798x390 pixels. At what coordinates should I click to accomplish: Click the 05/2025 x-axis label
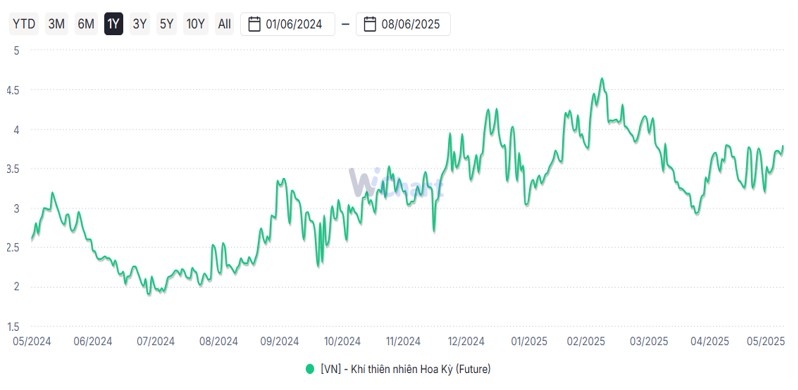click(765, 341)
